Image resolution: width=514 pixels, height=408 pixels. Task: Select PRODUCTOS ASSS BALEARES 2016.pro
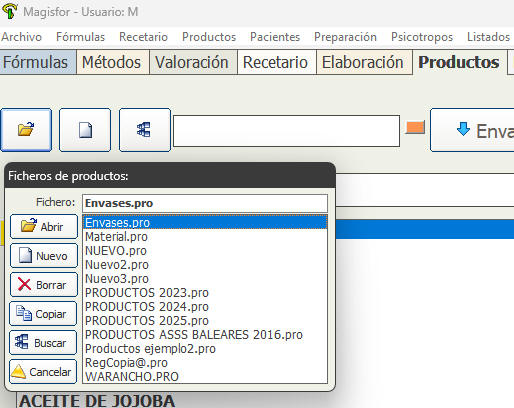point(205,335)
